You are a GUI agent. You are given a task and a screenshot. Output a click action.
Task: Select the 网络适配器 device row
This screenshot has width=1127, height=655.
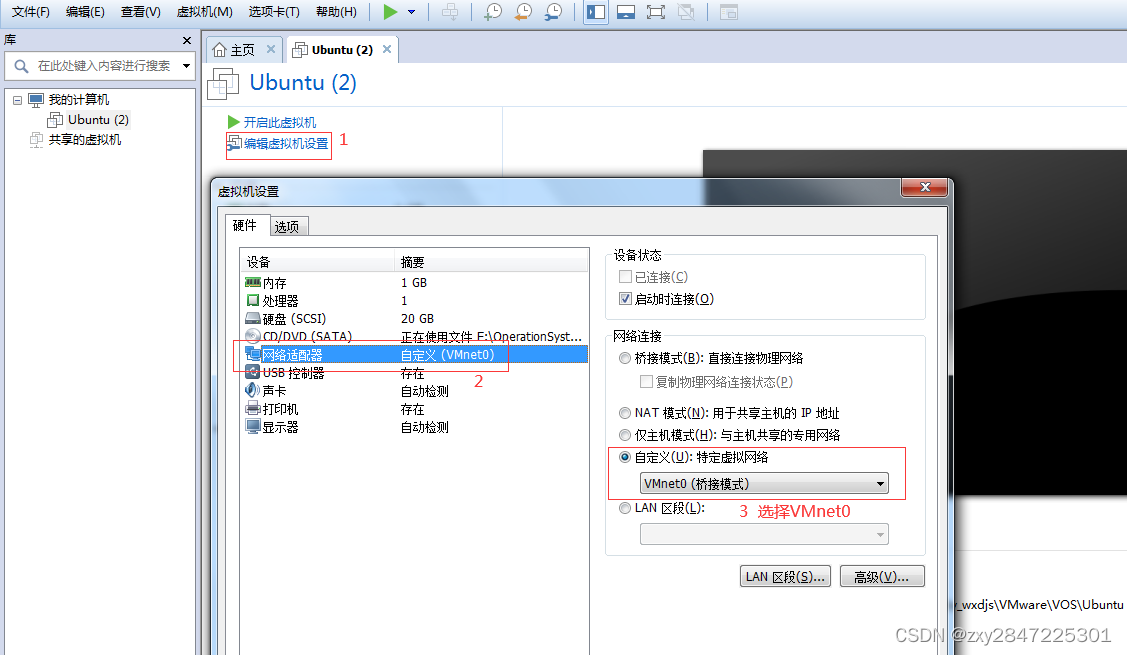[416, 354]
